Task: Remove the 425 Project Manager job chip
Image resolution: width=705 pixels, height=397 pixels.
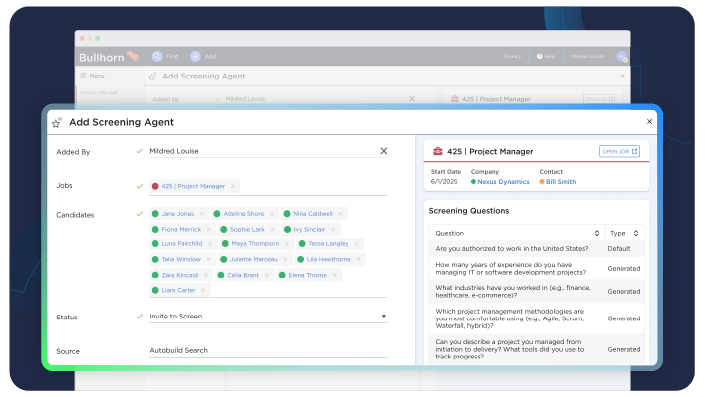Action: click(233, 186)
